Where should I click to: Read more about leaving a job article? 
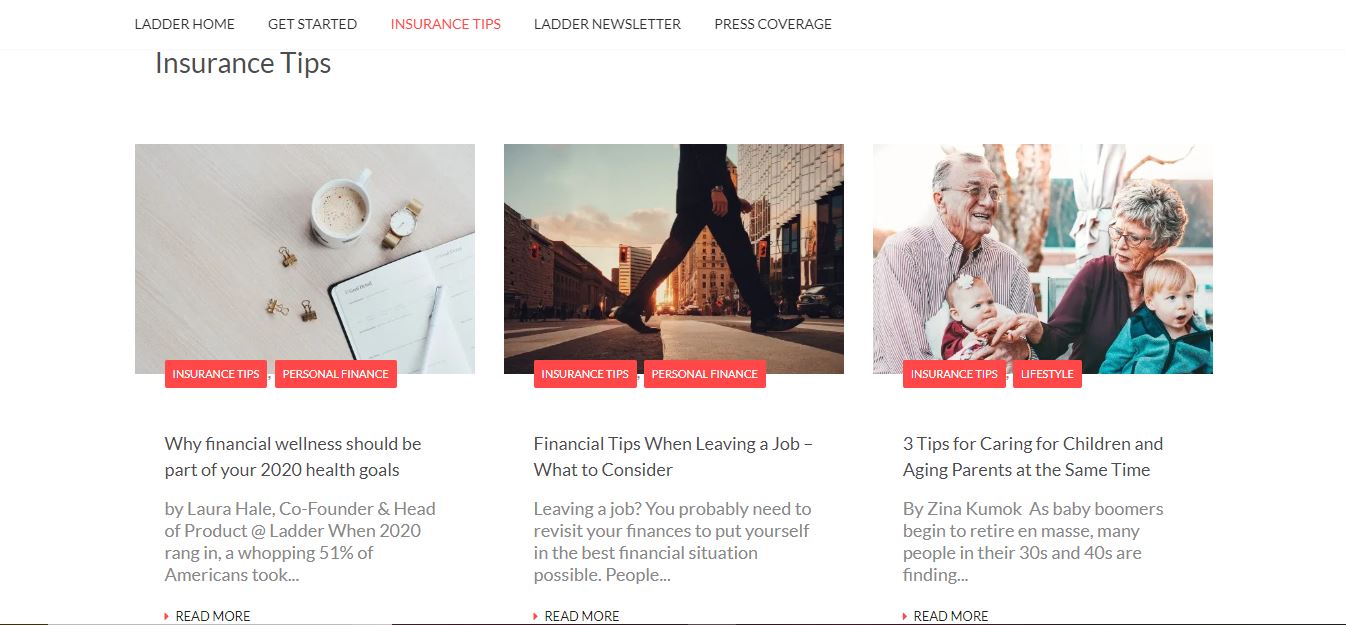(x=577, y=616)
